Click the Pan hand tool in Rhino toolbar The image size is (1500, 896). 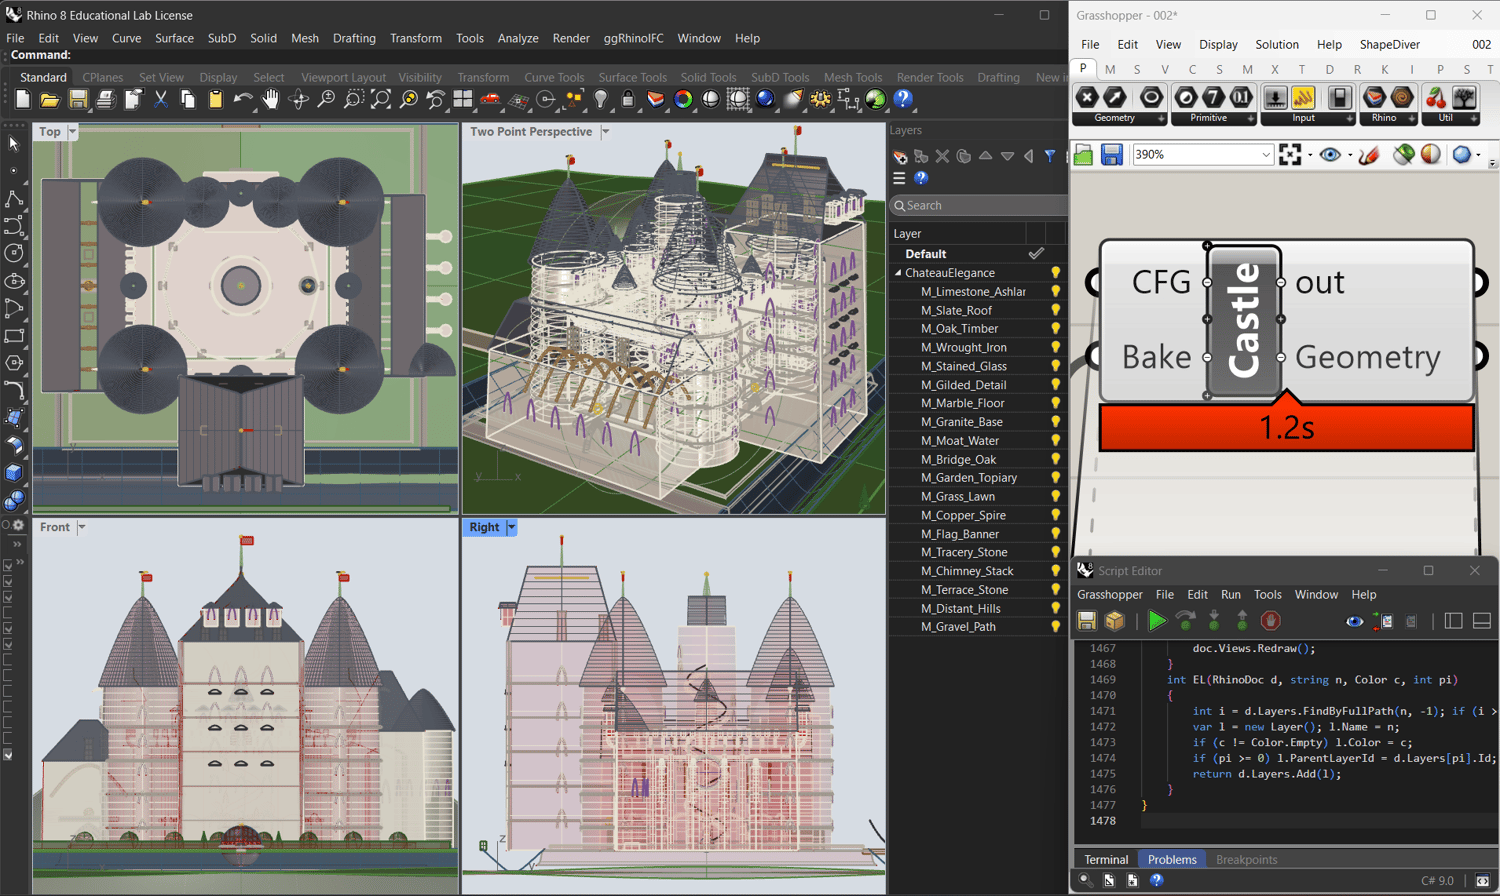pyautogui.click(x=270, y=99)
